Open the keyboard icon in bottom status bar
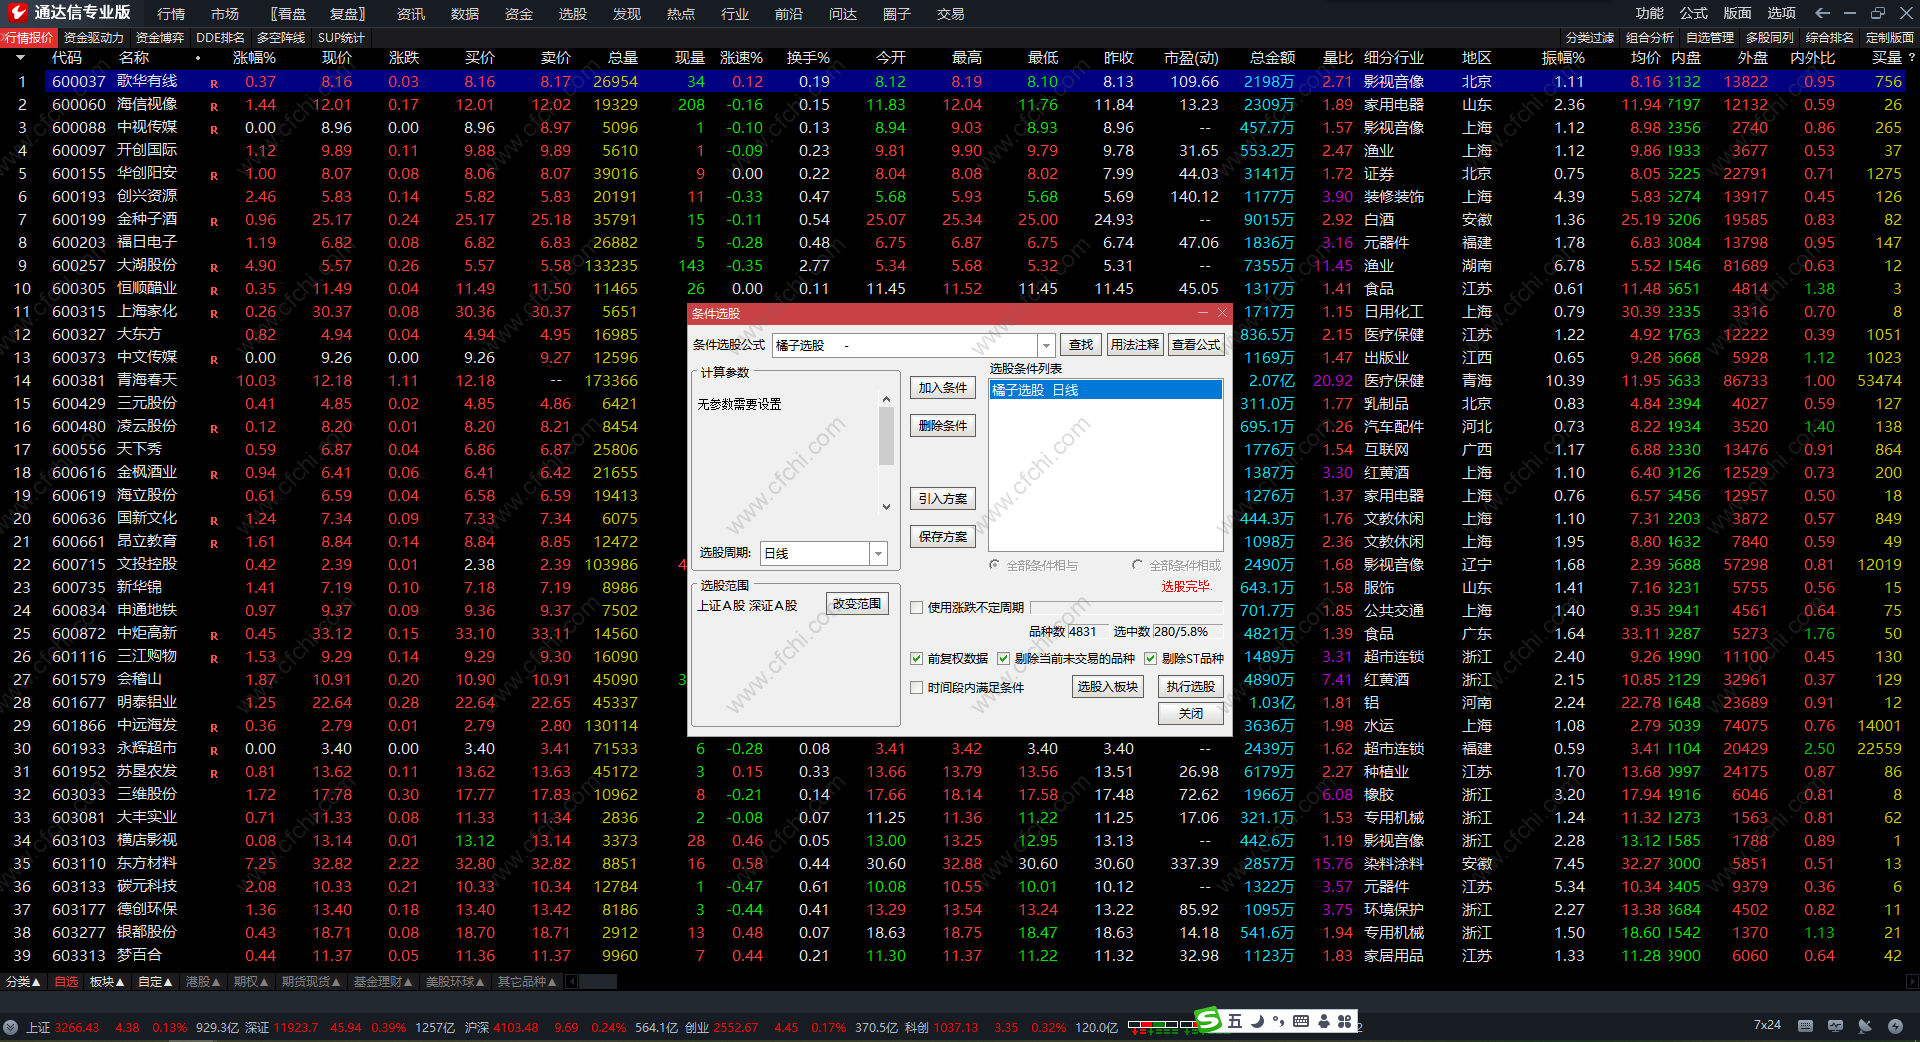This screenshot has height=1042, width=1920. [1805, 1025]
